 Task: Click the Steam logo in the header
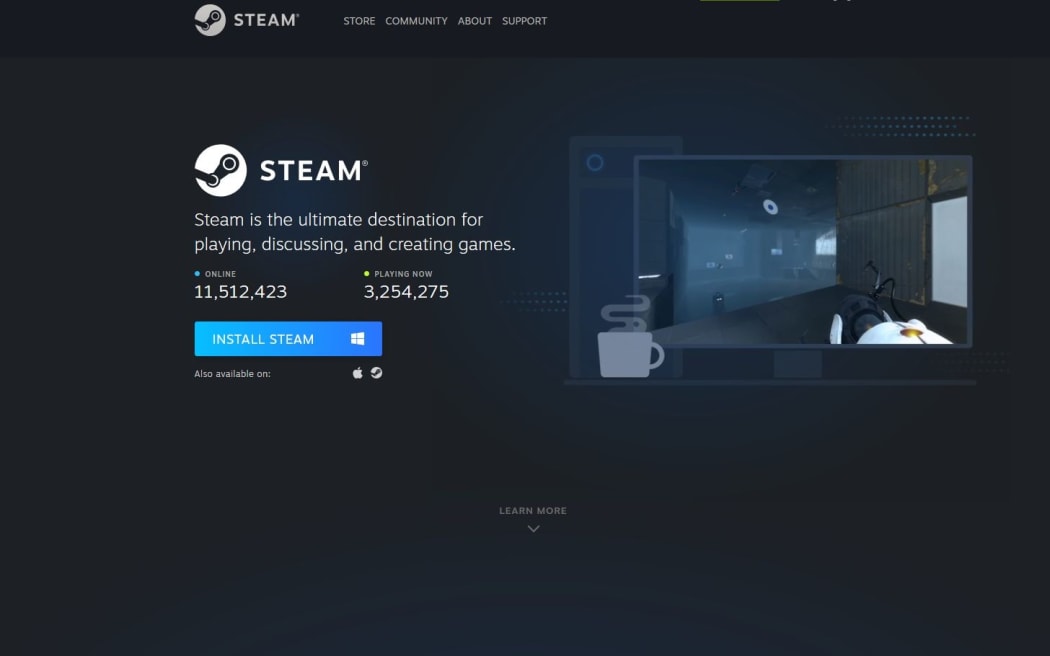tap(246, 20)
